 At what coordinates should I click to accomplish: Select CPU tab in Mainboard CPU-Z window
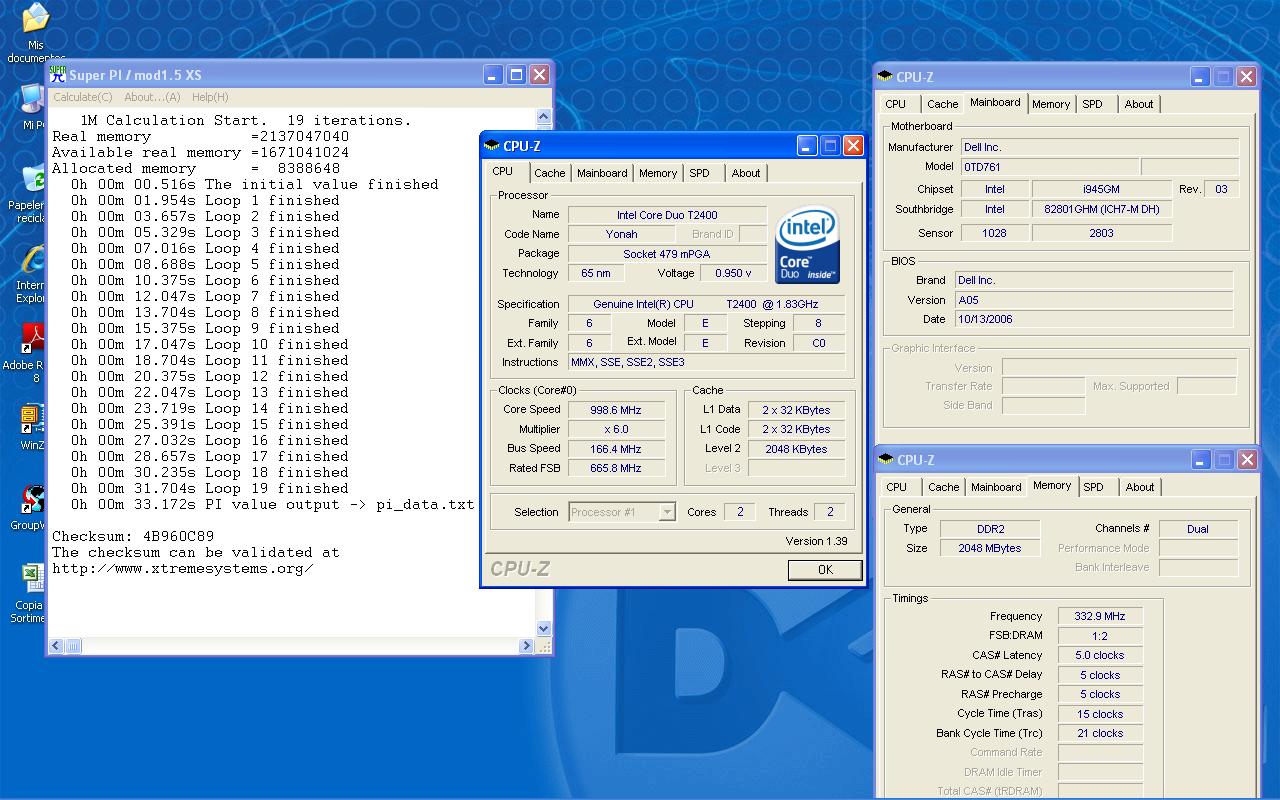click(x=896, y=104)
